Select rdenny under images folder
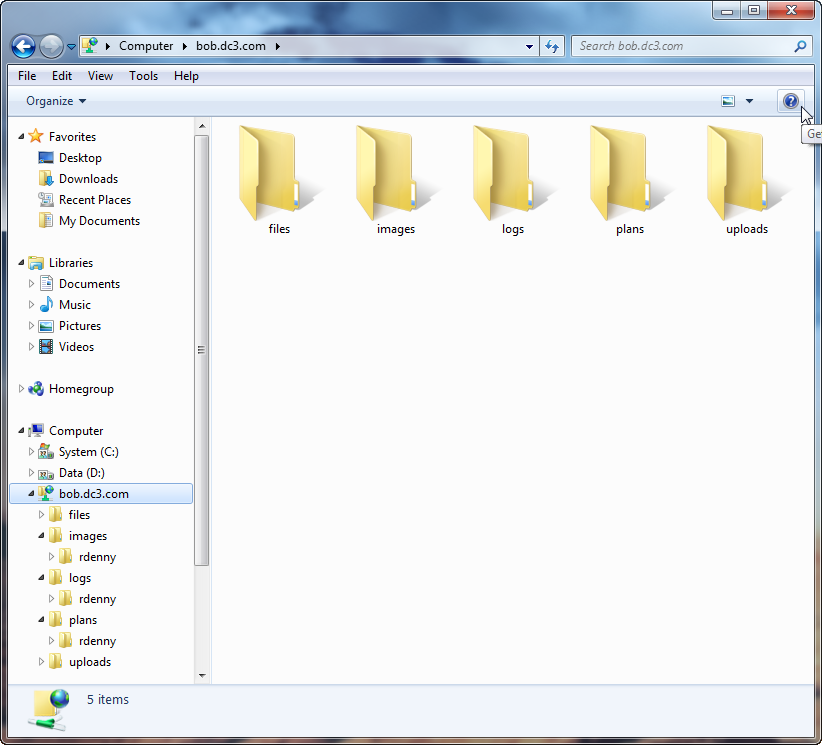 (98, 557)
